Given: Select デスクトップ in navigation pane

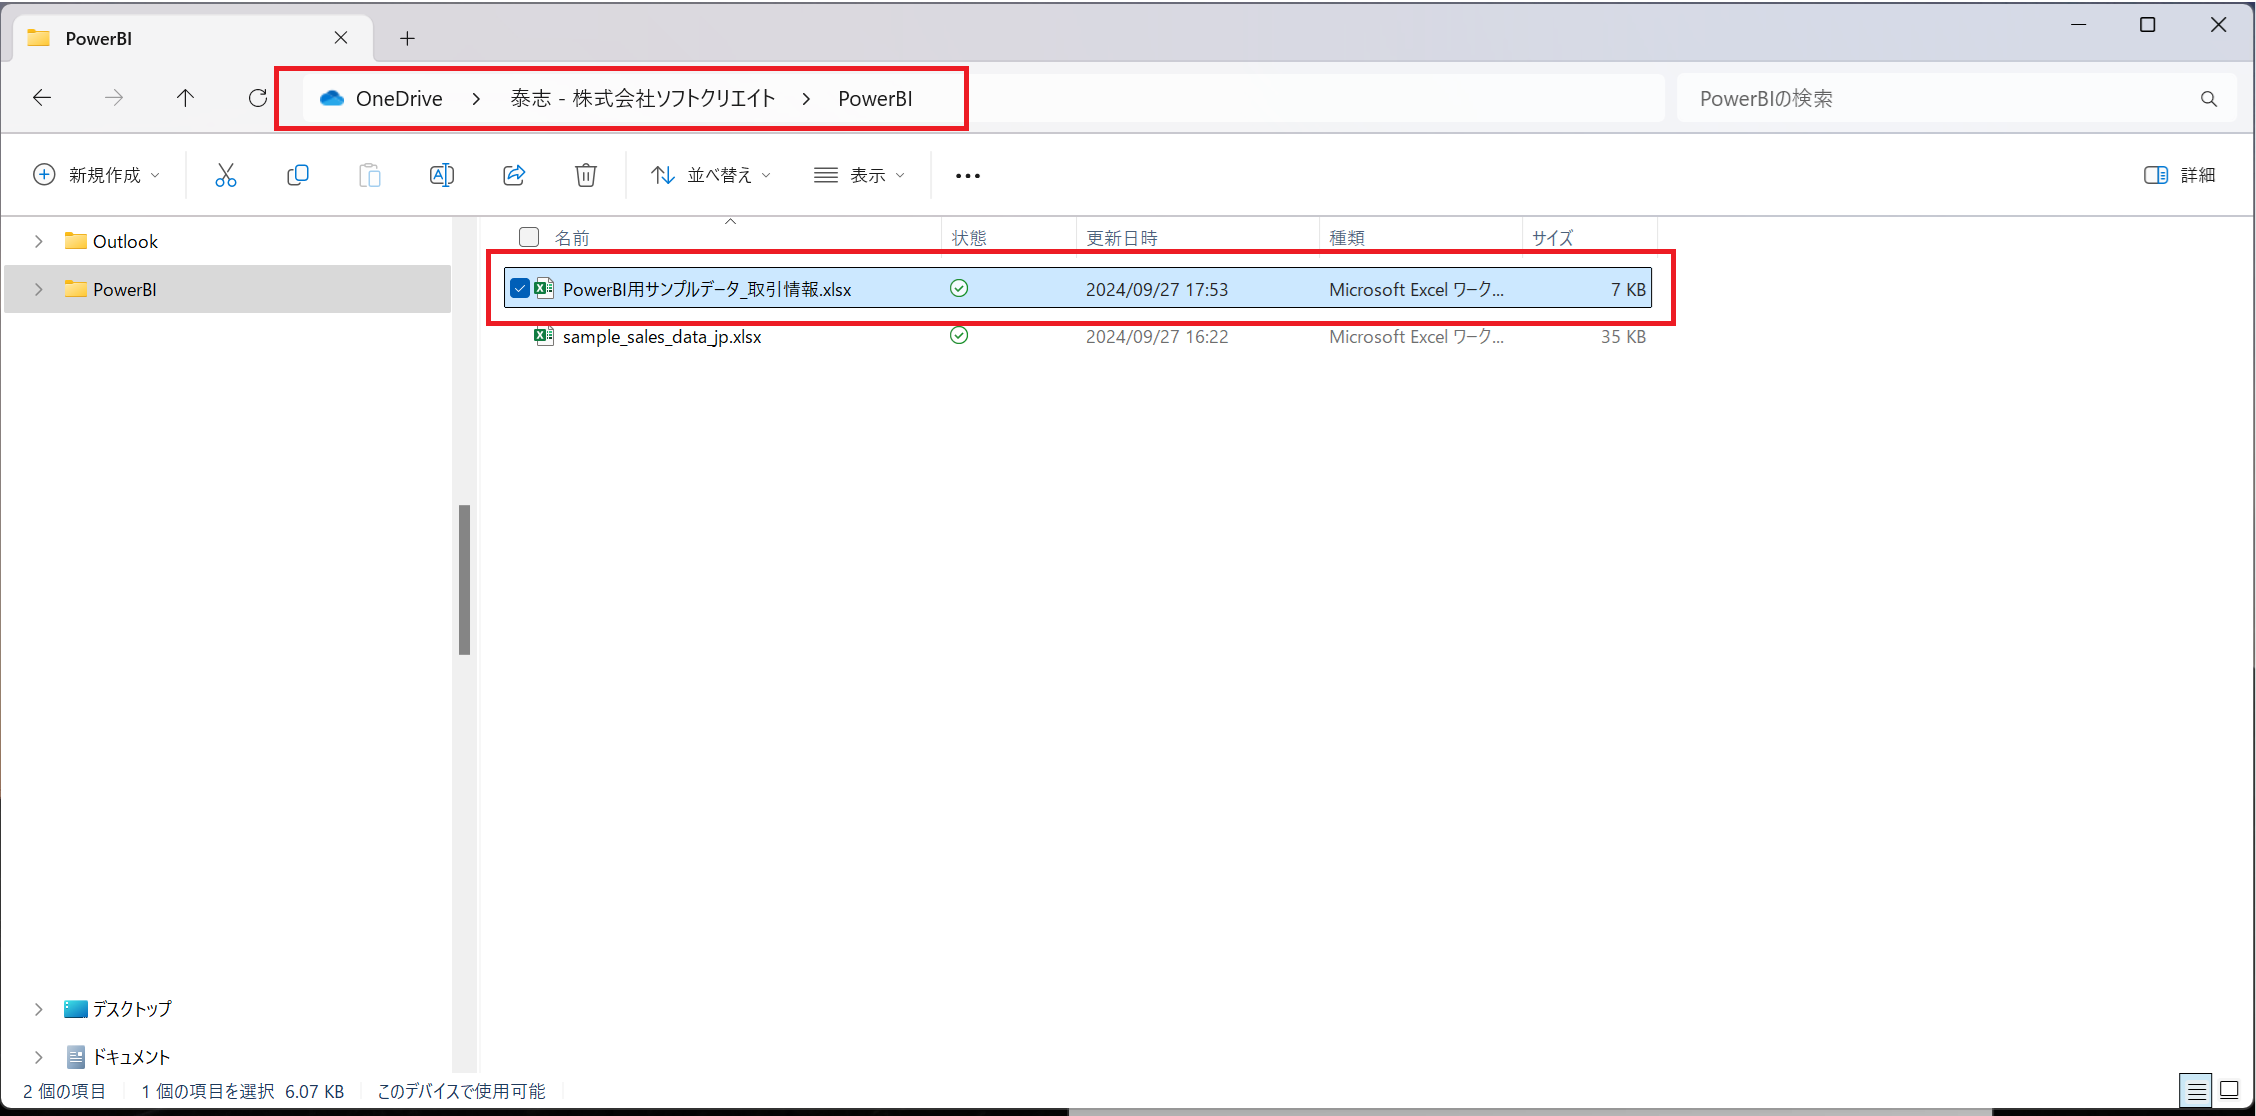Looking at the screenshot, I should tap(131, 1009).
